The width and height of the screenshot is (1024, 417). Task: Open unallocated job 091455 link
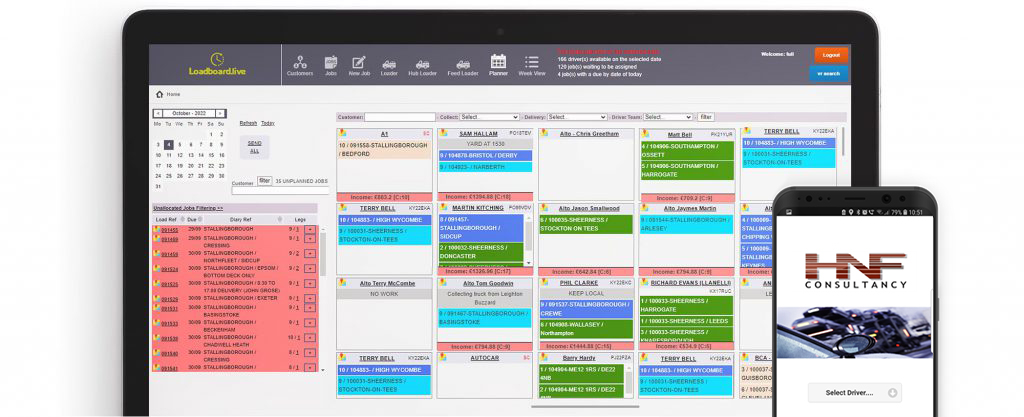click(x=169, y=230)
